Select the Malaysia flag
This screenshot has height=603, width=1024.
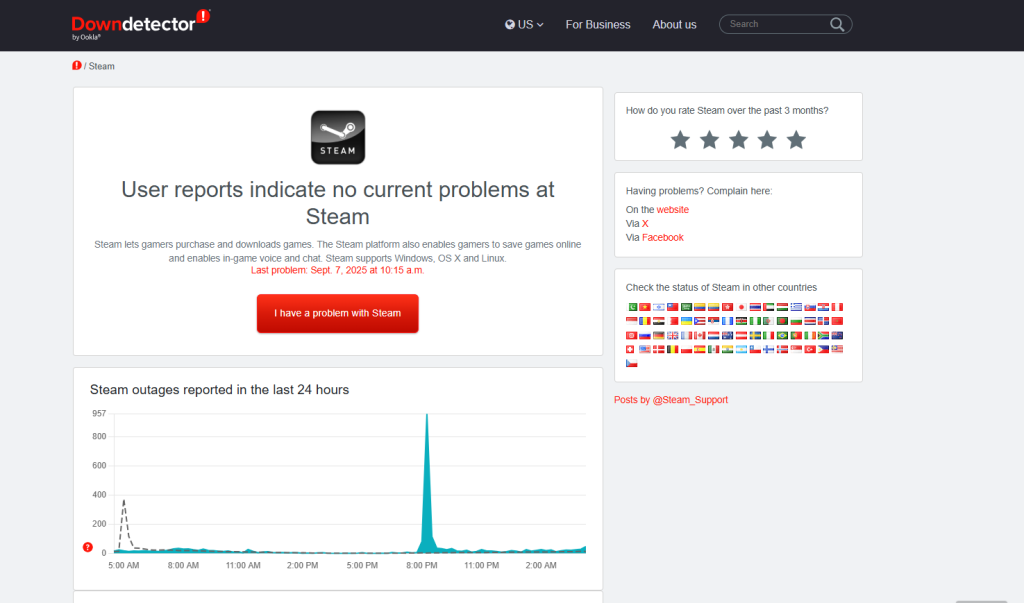point(837,349)
